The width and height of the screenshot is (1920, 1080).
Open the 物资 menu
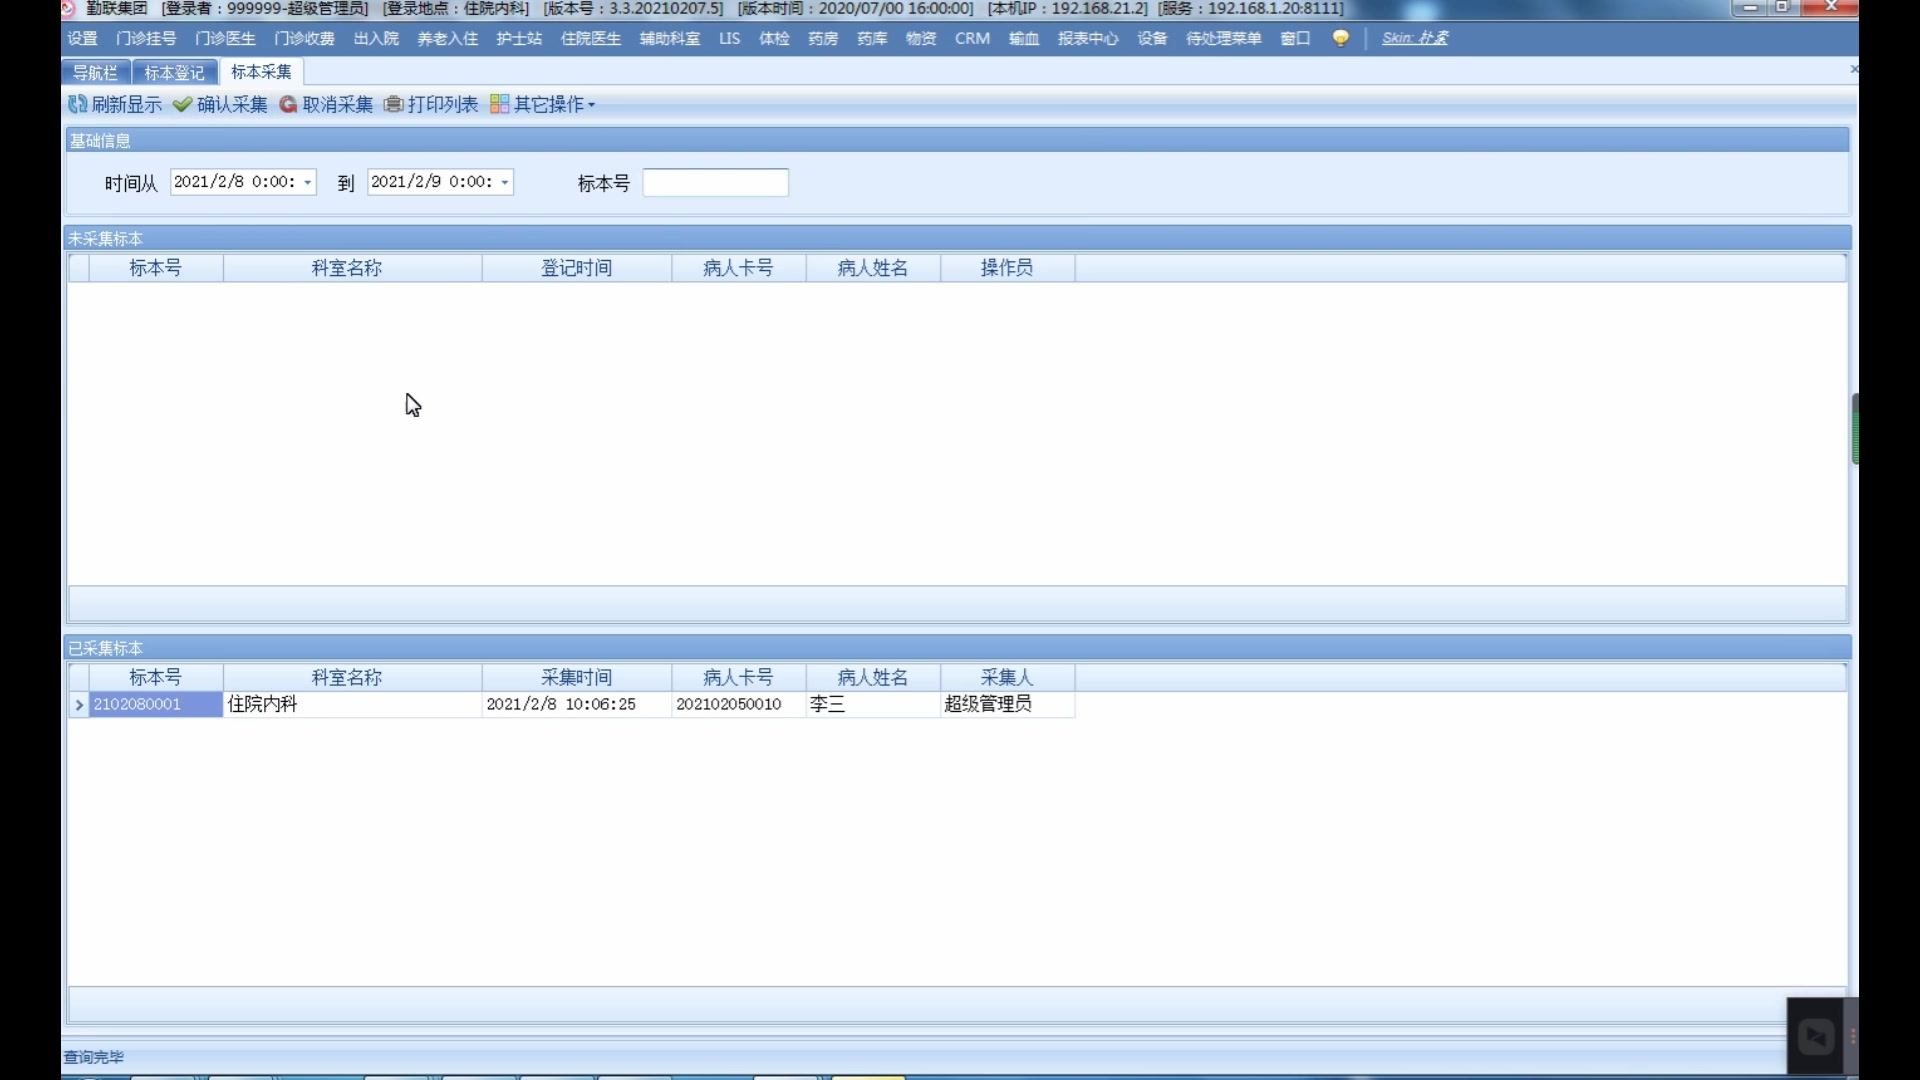tap(921, 38)
